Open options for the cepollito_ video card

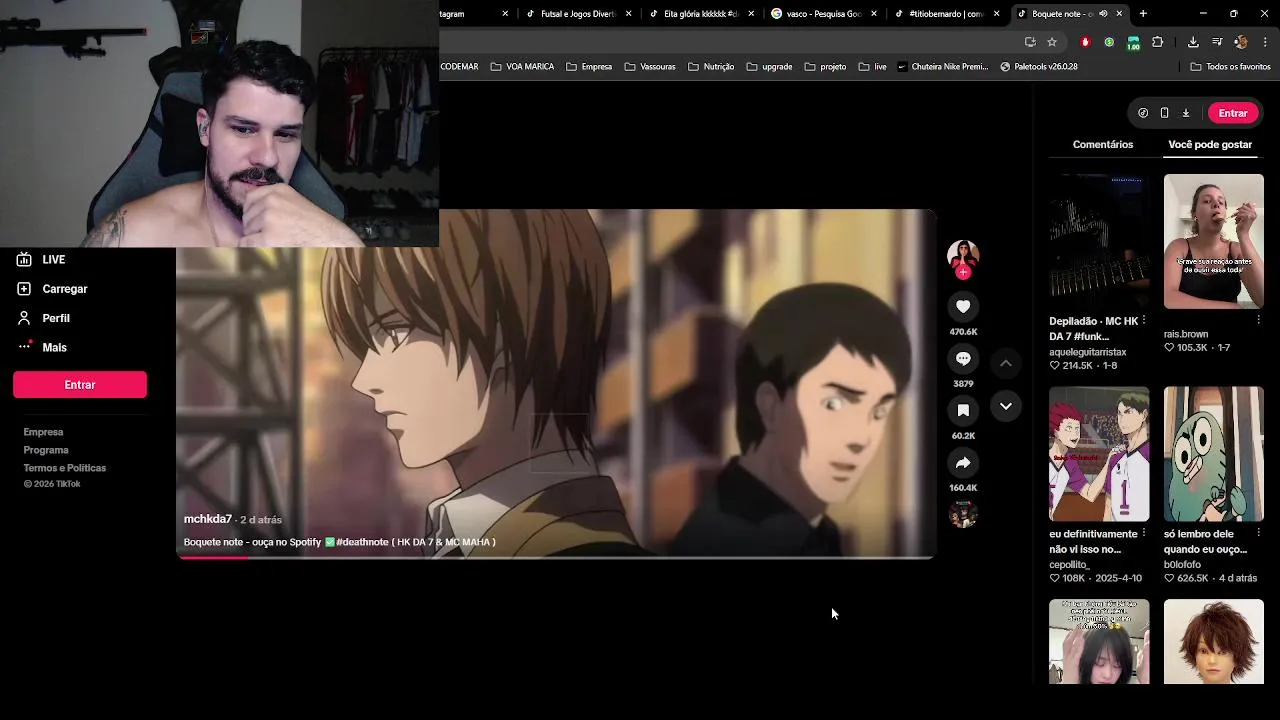[1144, 534]
